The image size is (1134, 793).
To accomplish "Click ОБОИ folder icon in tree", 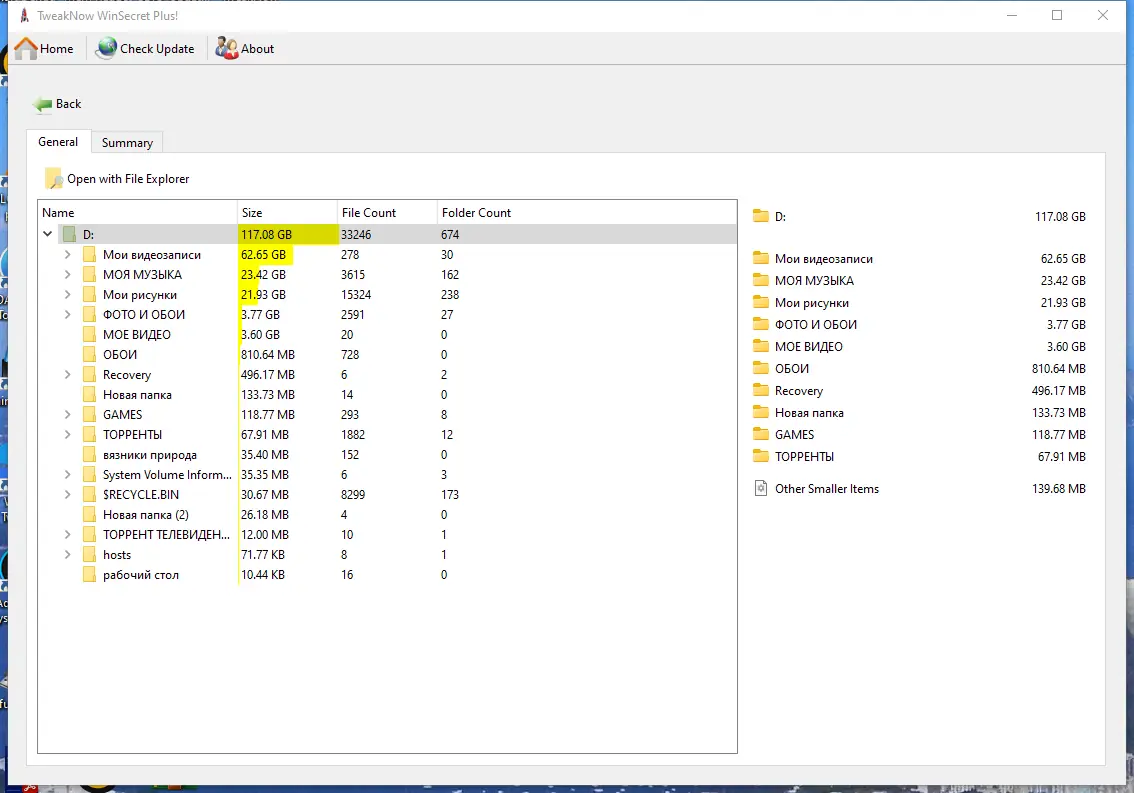I will (x=89, y=355).
